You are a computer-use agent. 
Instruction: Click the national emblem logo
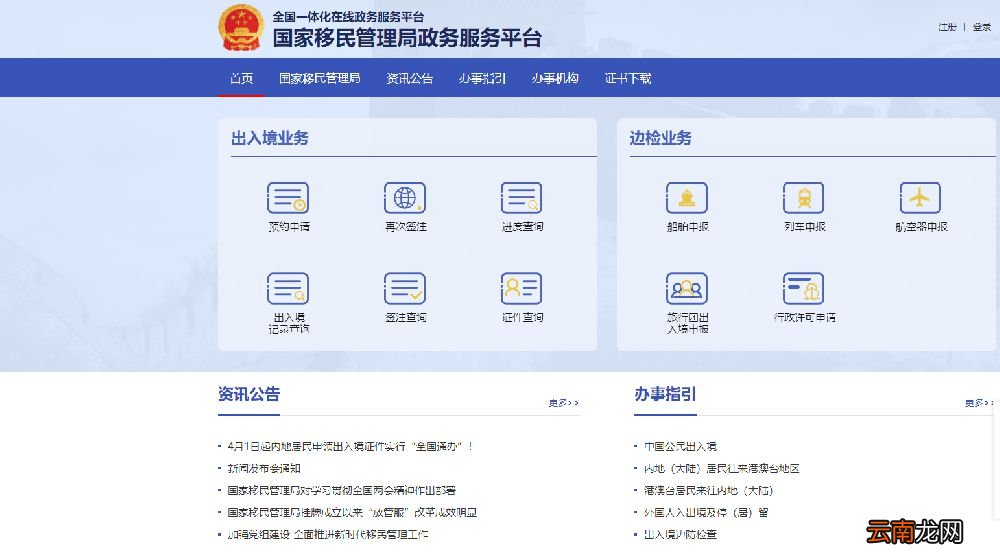241,27
